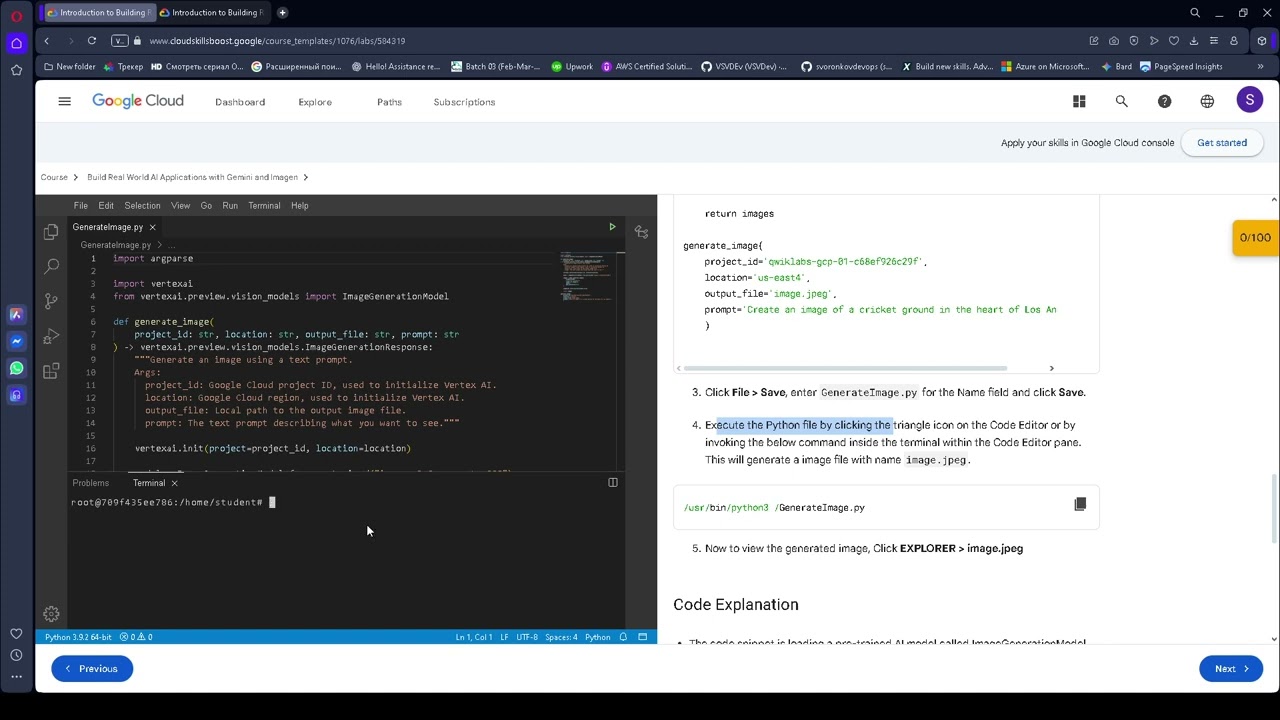Open Opera easy setup icon

point(1214,41)
